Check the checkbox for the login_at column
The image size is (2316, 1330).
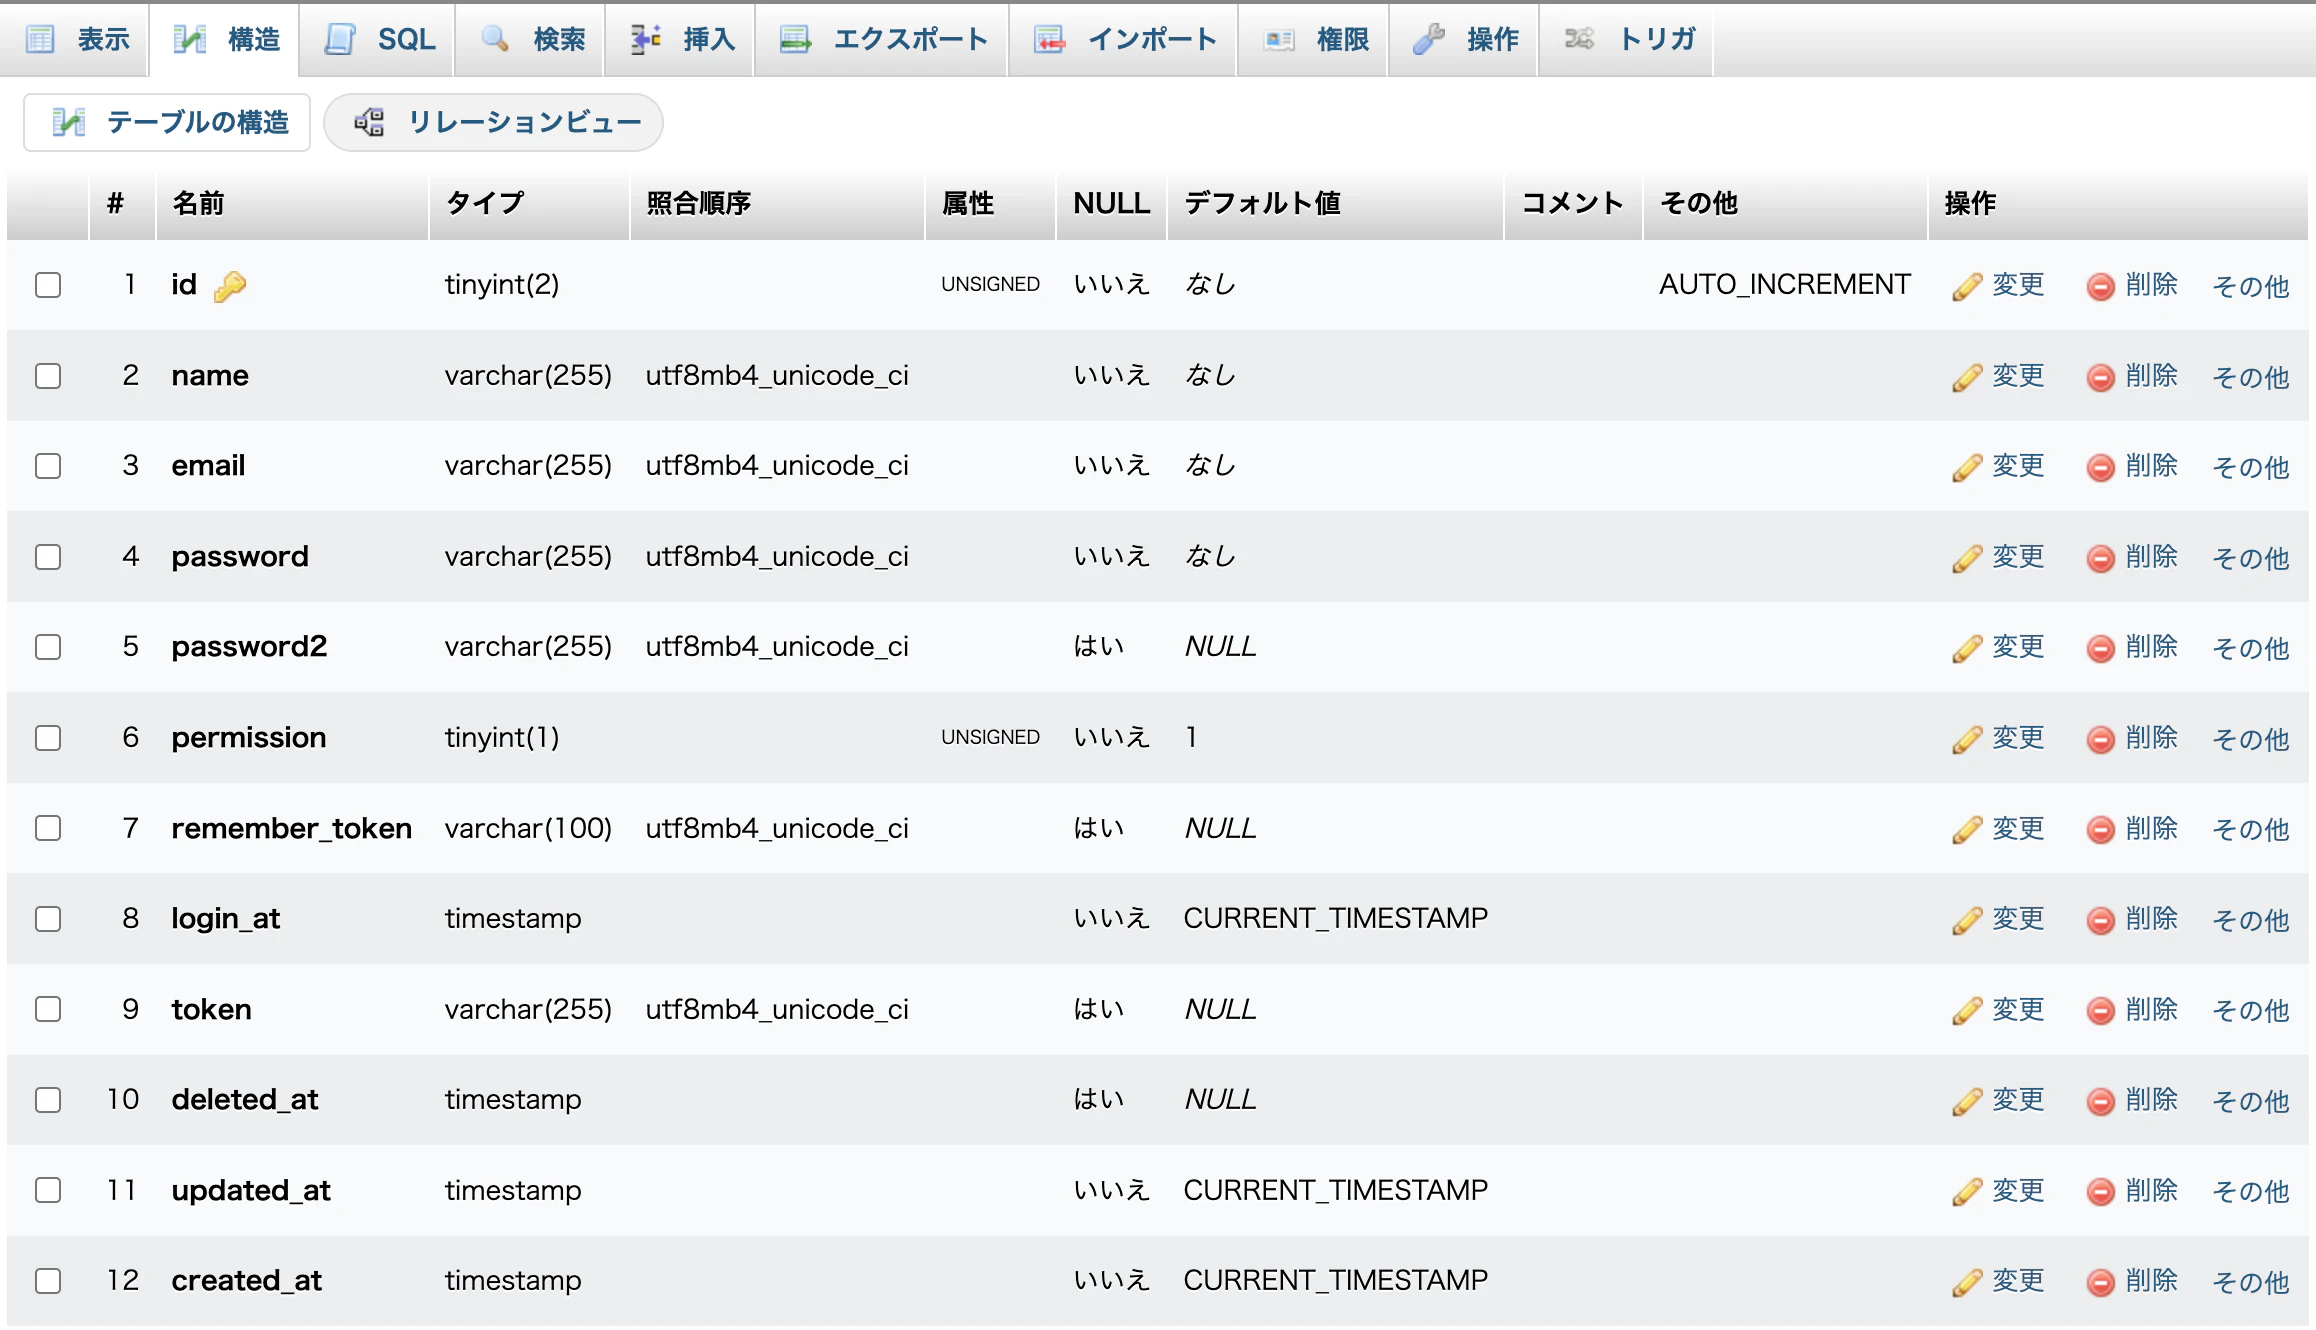[x=48, y=919]
